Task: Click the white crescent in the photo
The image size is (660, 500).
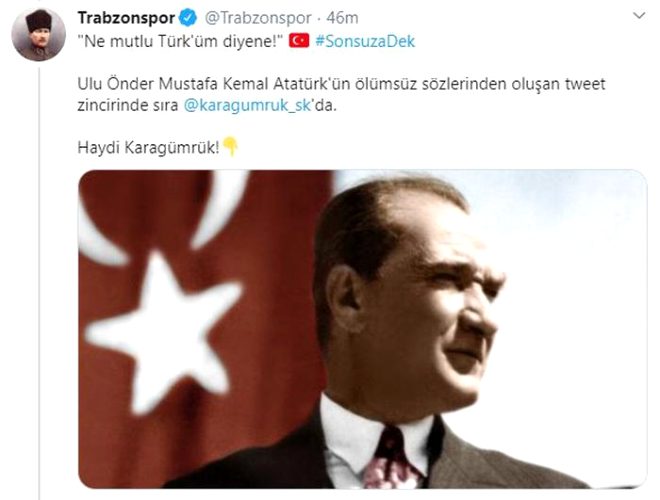Action: [x=160, y=217]
